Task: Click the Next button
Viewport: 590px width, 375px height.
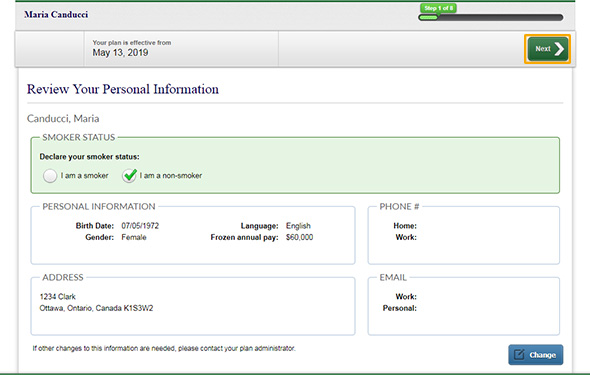Action: pos(547,49)
